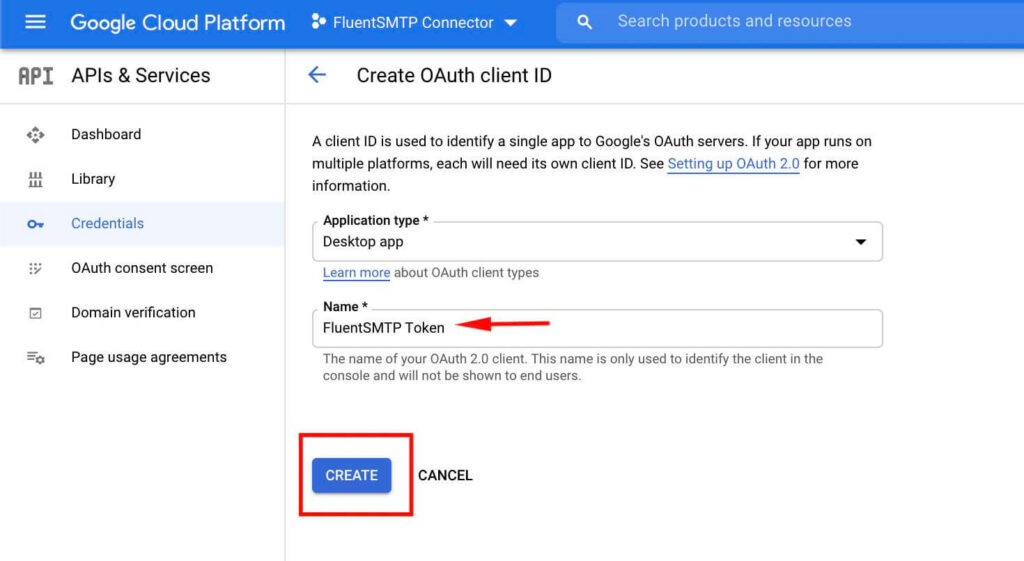1024x561 pixels.
Task: Open Learn more about OAuth client types
Action: coord(356,272)
